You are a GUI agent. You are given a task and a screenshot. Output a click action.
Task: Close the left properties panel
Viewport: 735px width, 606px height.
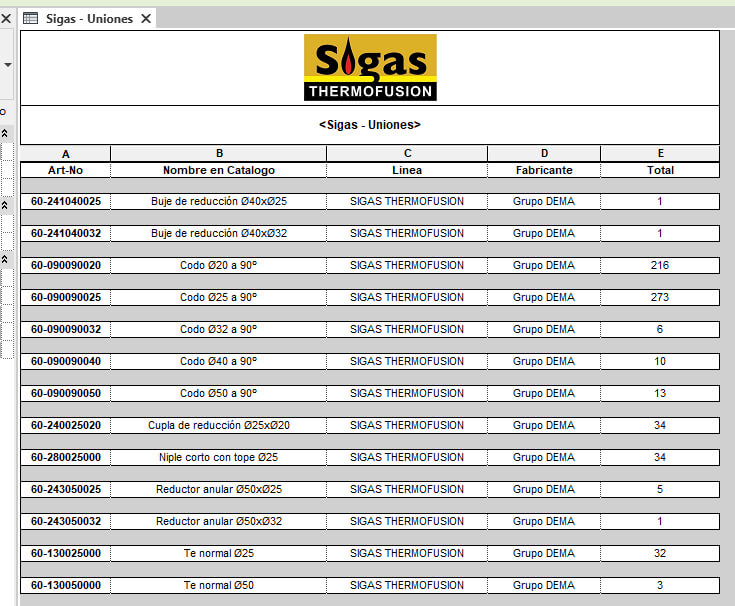pyautogui.click(x=5, y=18)
